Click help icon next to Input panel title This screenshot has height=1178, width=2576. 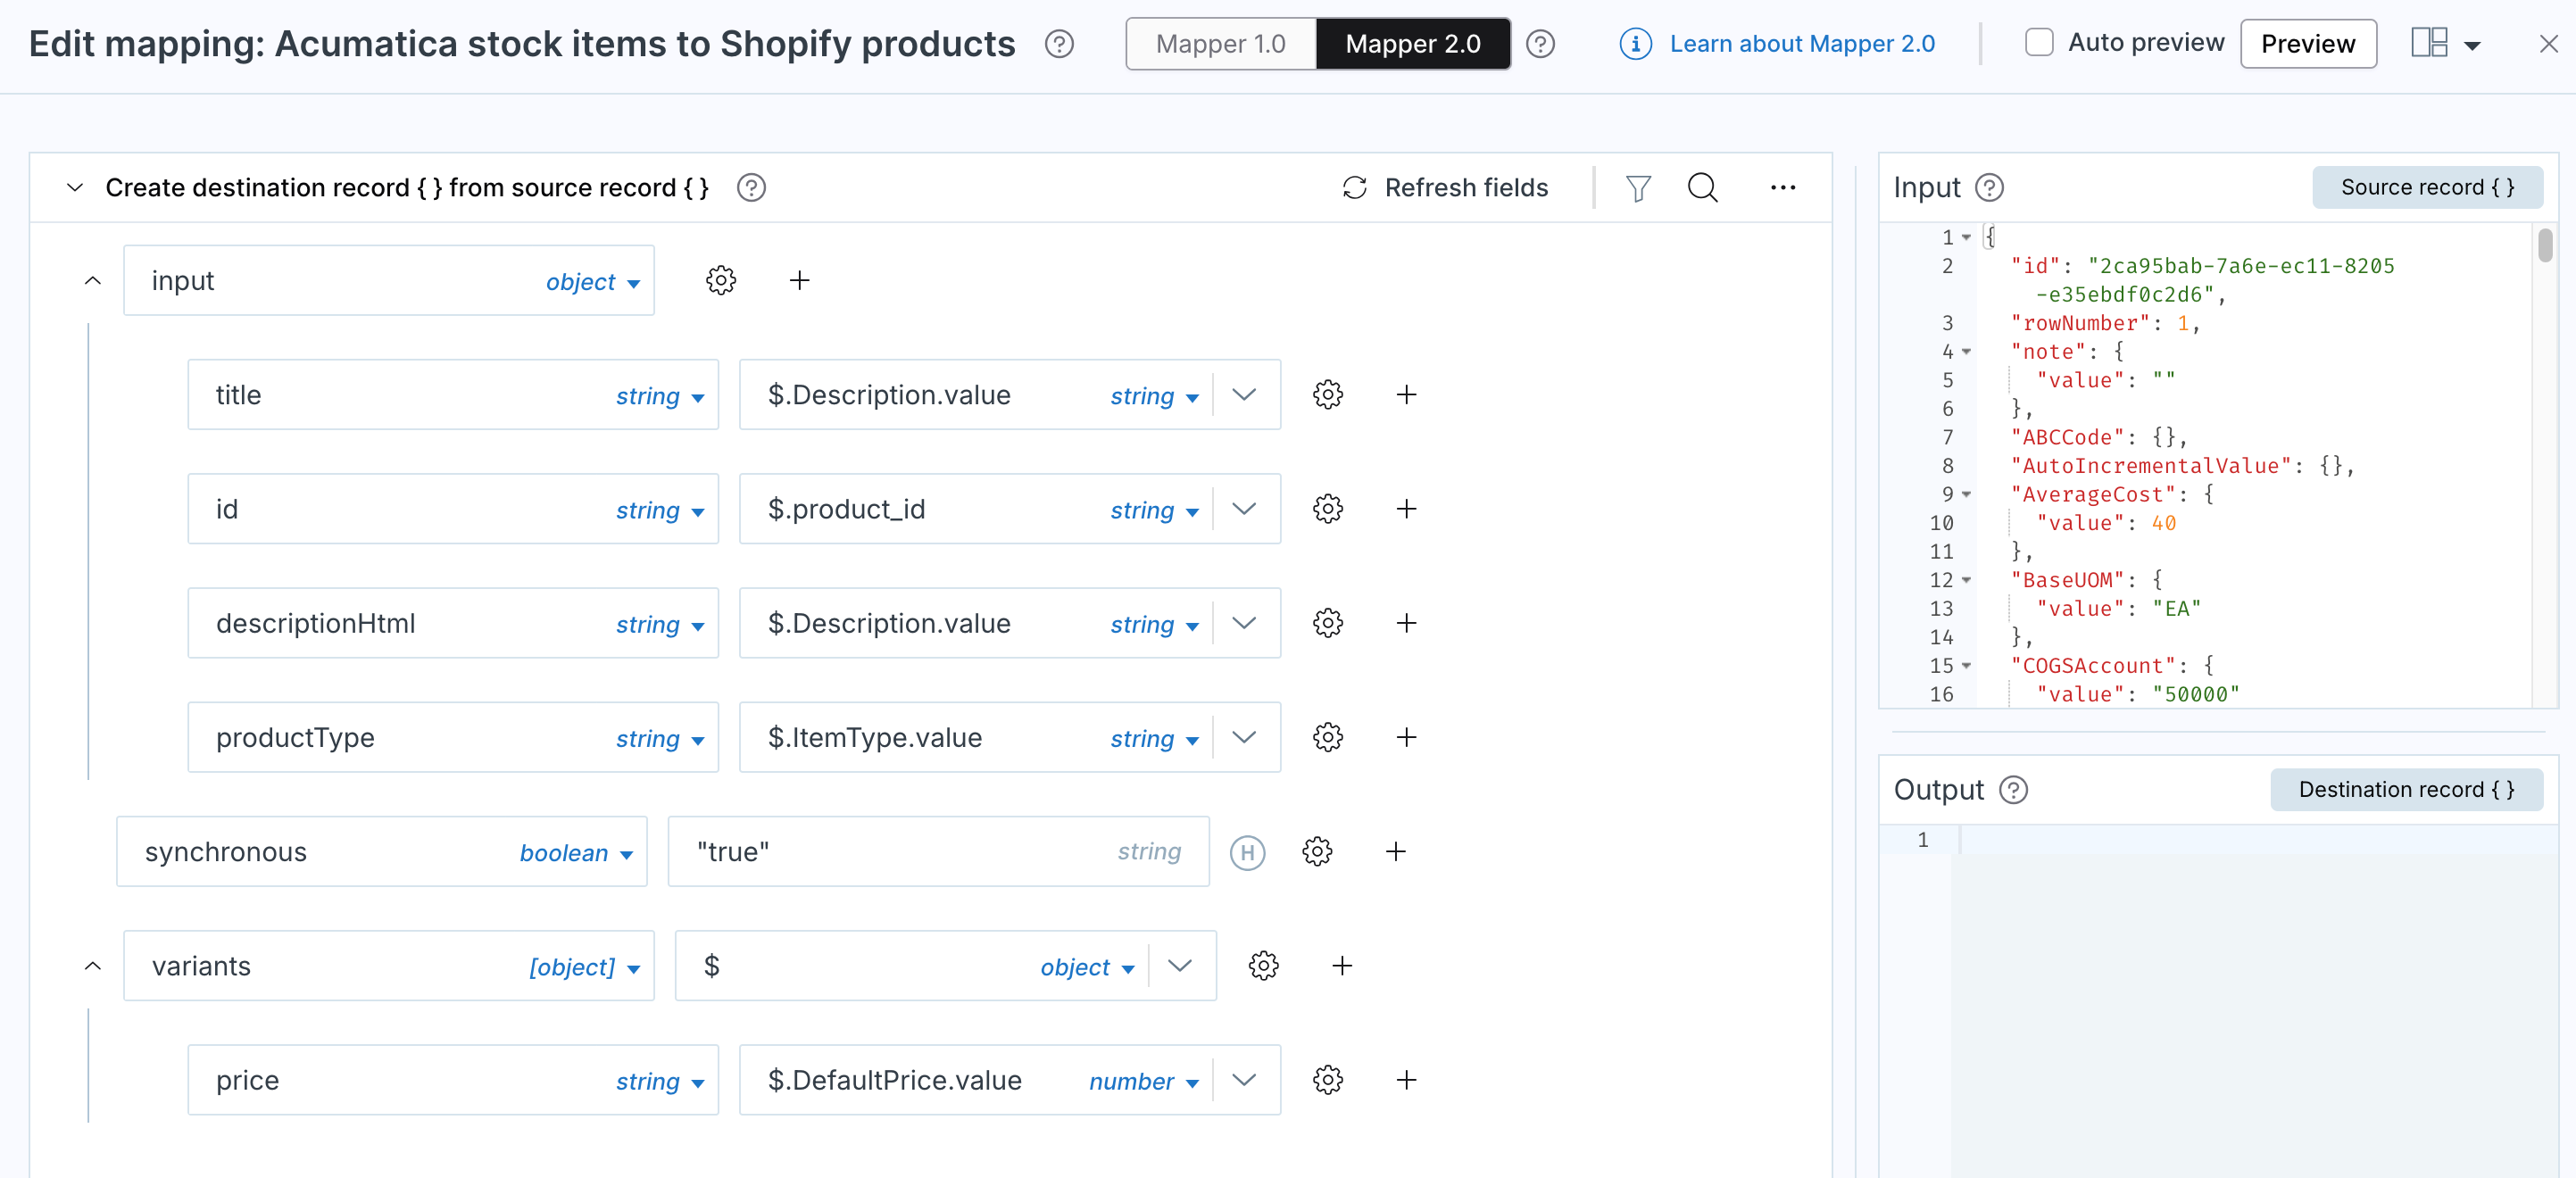(x=1989, y=188)
